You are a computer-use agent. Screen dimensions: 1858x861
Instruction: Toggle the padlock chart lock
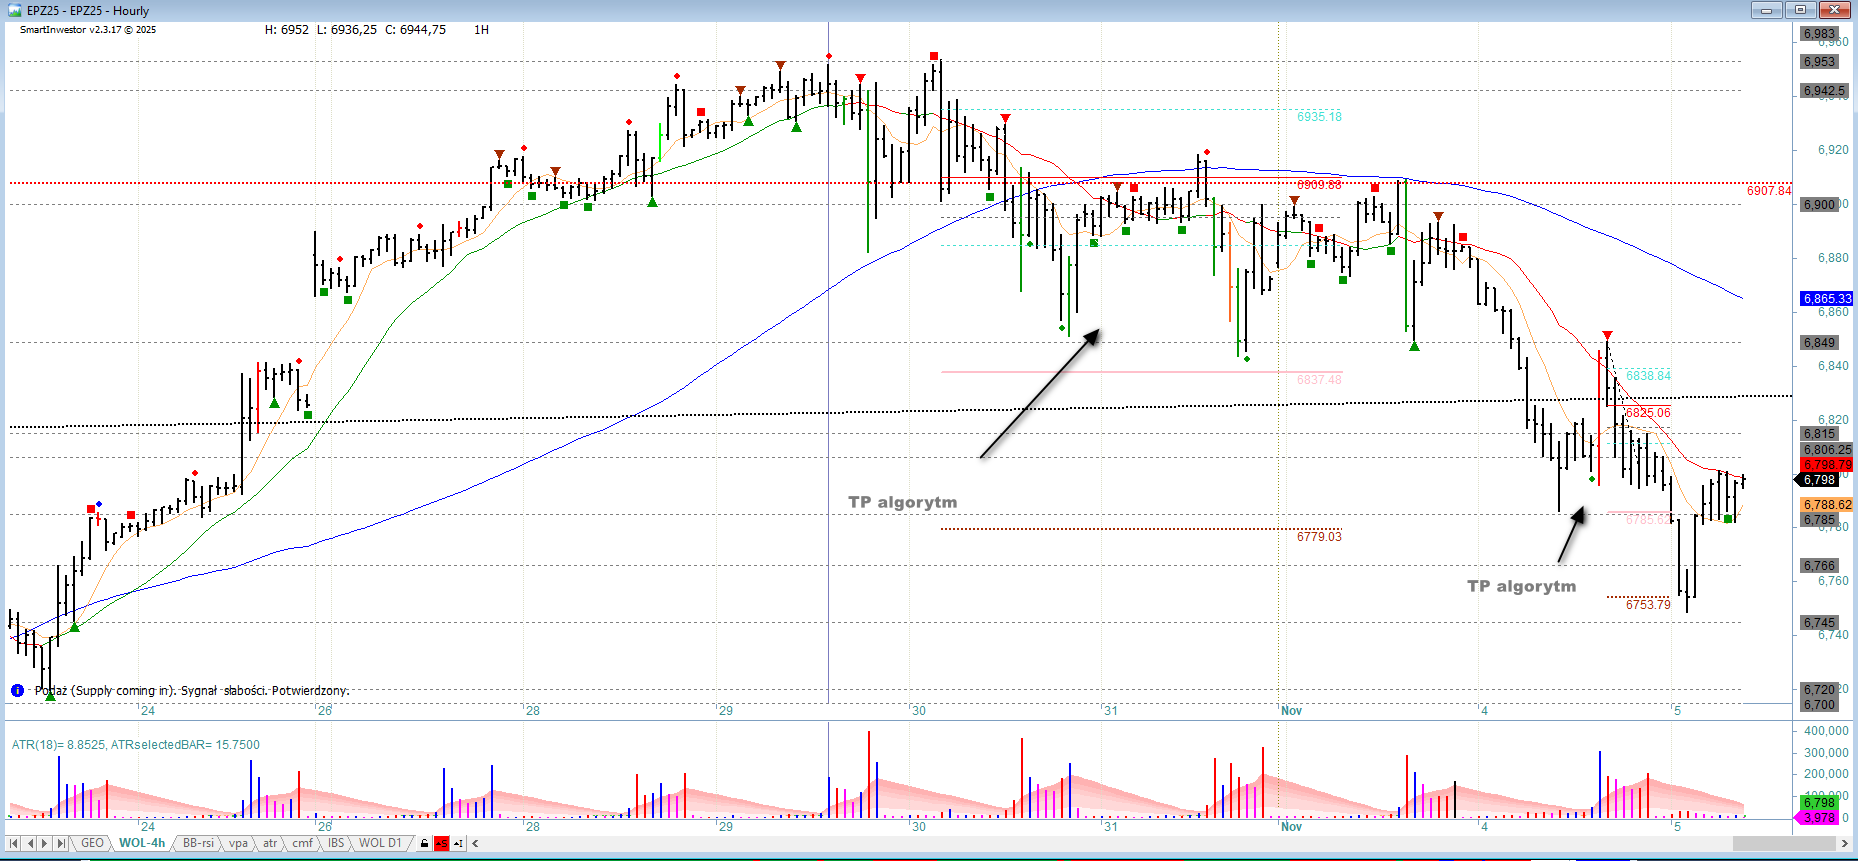point(425,843)
